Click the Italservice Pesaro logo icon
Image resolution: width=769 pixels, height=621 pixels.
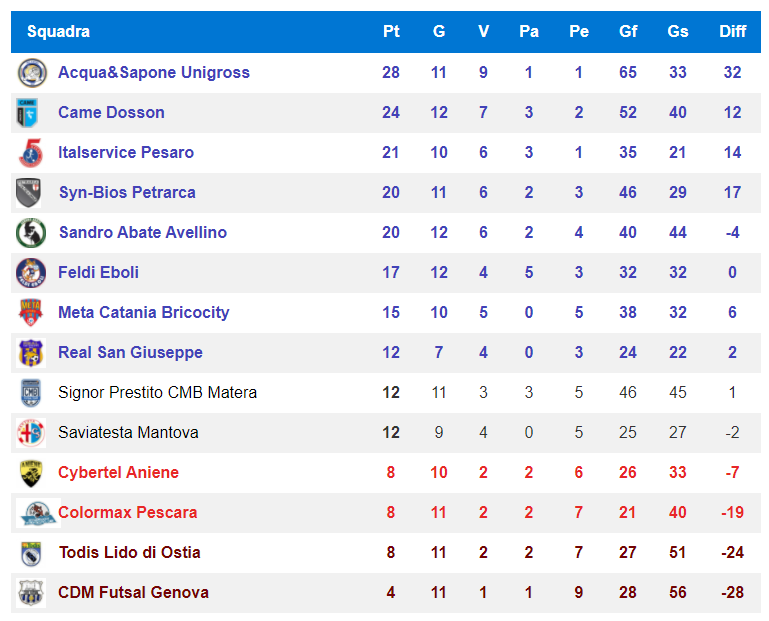coord(31,153)
